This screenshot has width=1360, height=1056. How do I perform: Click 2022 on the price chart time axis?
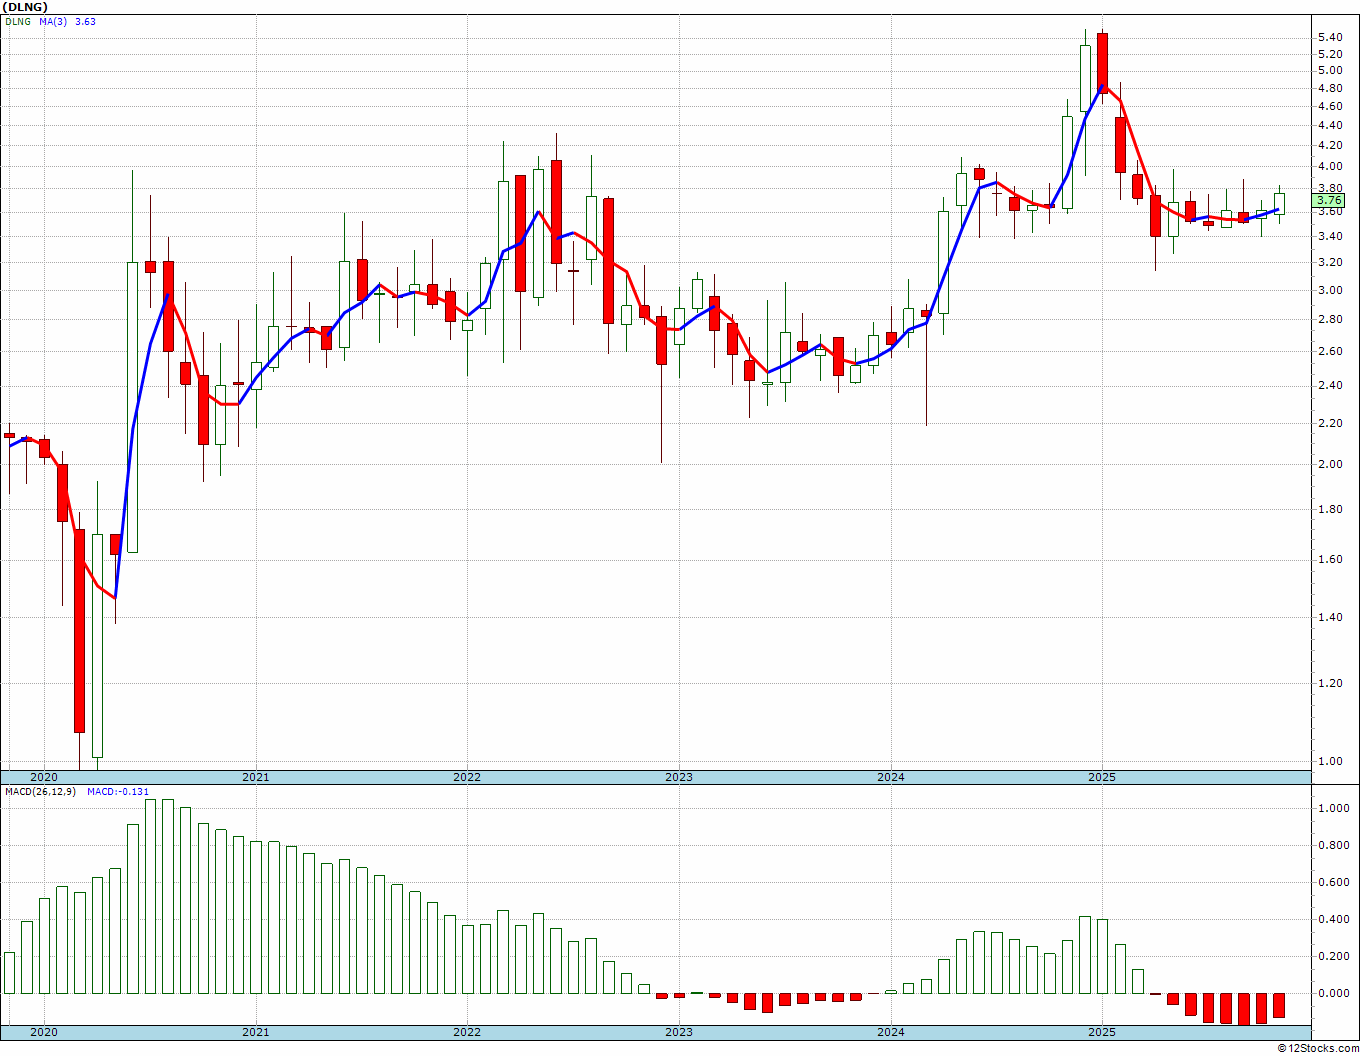pyautogui.click(x=467, y=777)
